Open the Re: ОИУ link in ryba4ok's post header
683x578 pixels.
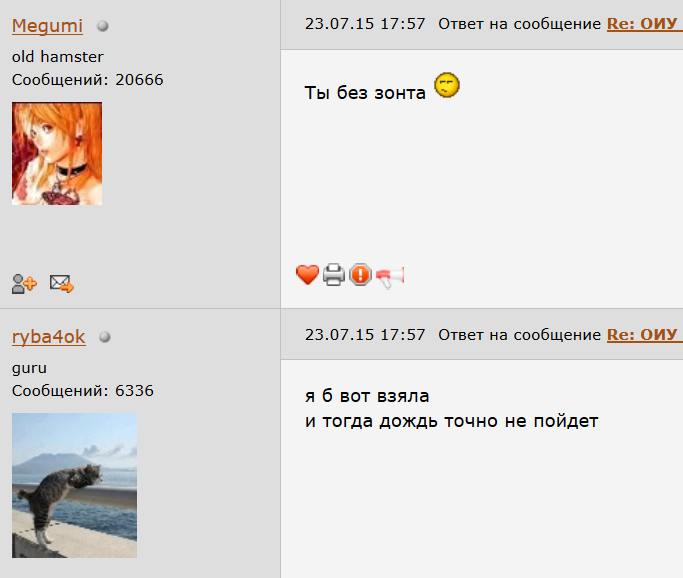point(645,335)
